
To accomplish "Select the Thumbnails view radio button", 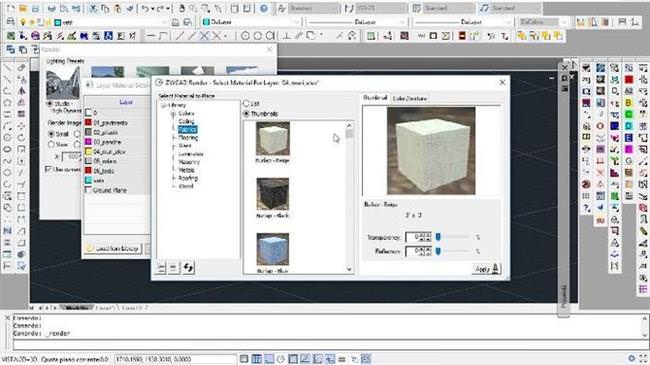I will pyautogui.click(x=247, y=113).
